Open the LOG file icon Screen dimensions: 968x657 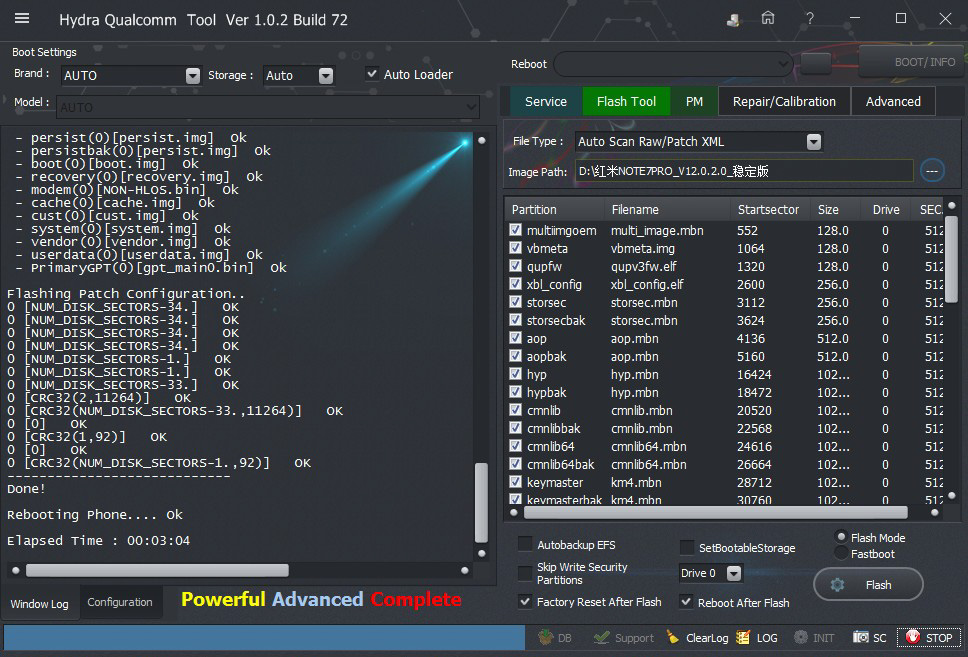click(x=756, y=638)
